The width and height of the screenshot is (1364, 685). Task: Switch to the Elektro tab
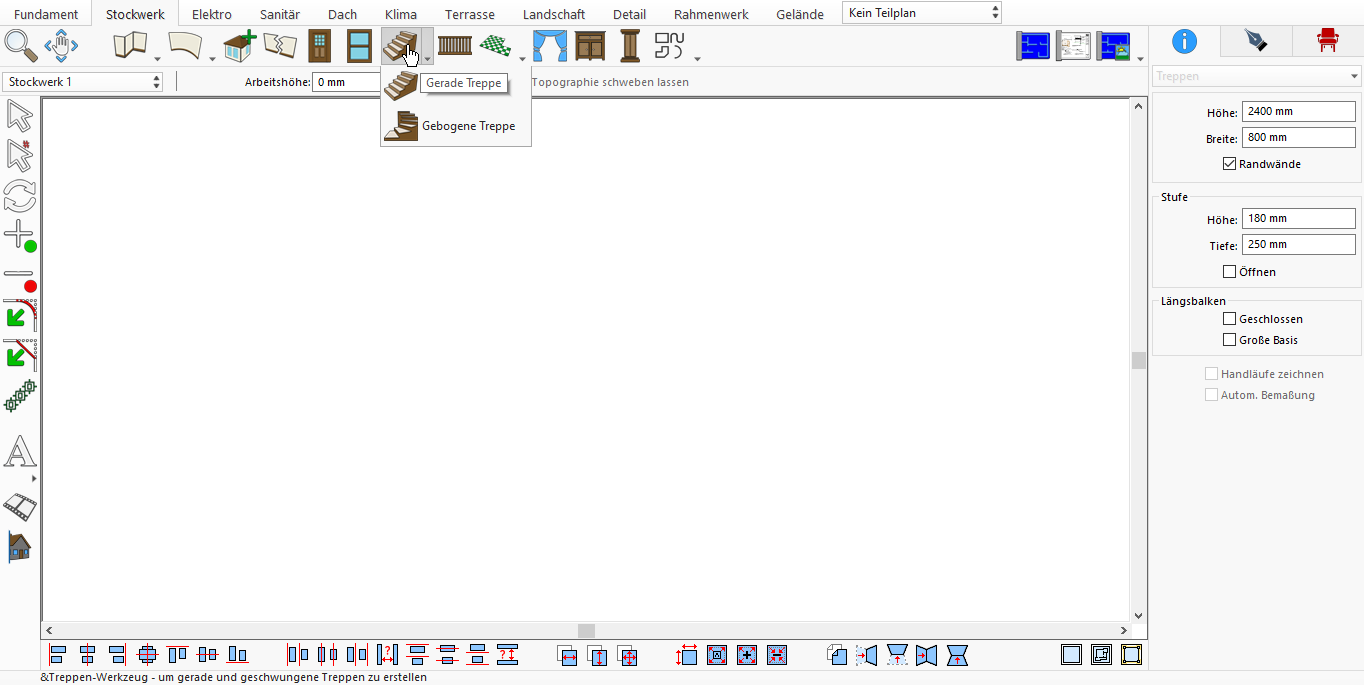[x=212, y=14]
